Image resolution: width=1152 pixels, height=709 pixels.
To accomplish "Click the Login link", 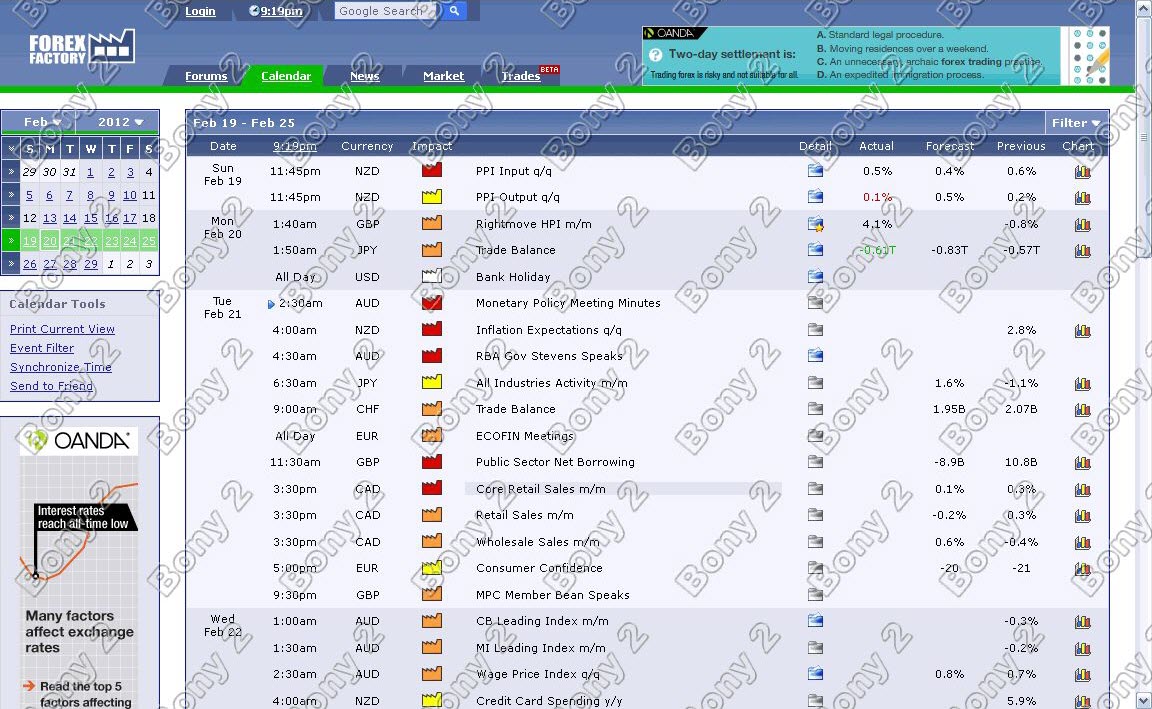I will [x=200, y=11].
